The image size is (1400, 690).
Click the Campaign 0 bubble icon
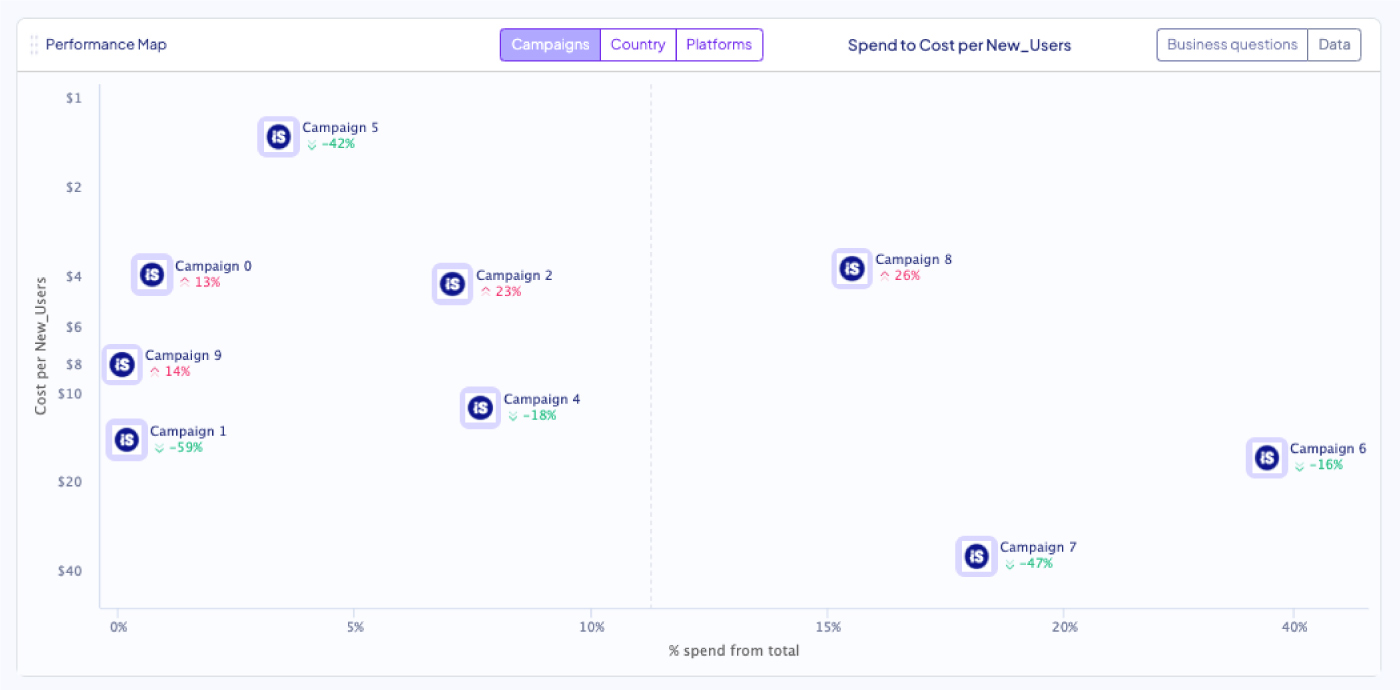(x=152, y=274)
